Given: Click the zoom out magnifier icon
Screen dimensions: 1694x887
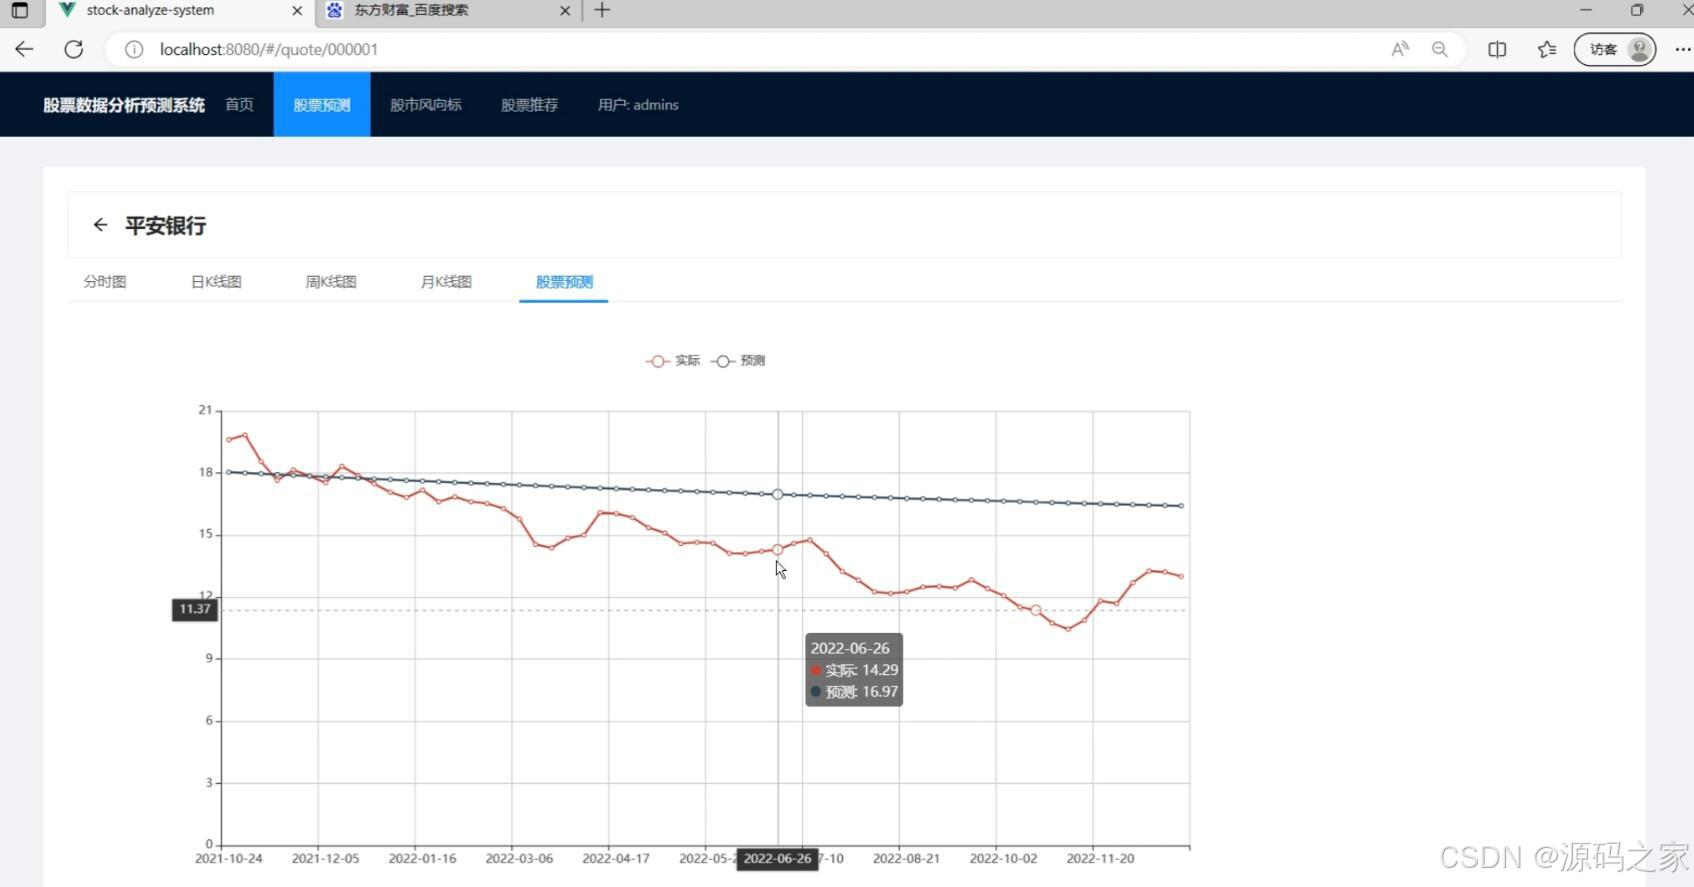Looking at the screenshot, I should 1440,49.
